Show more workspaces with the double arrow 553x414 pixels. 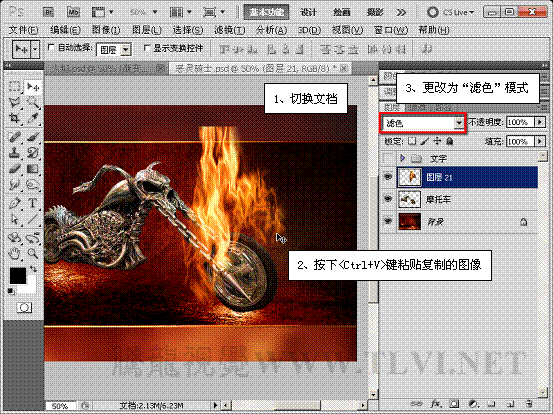tap(401, 13)
